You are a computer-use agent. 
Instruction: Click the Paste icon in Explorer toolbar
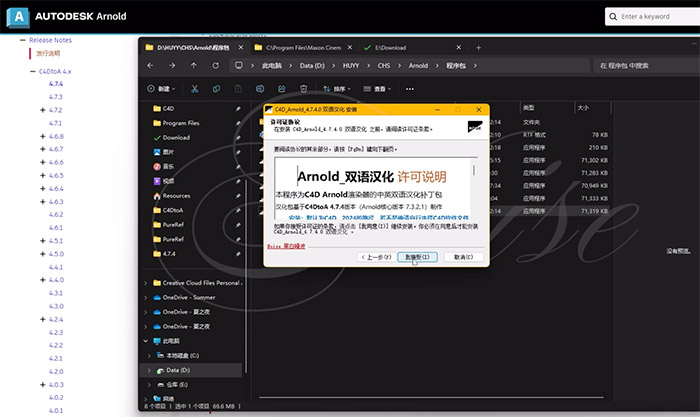click(238, 89)
